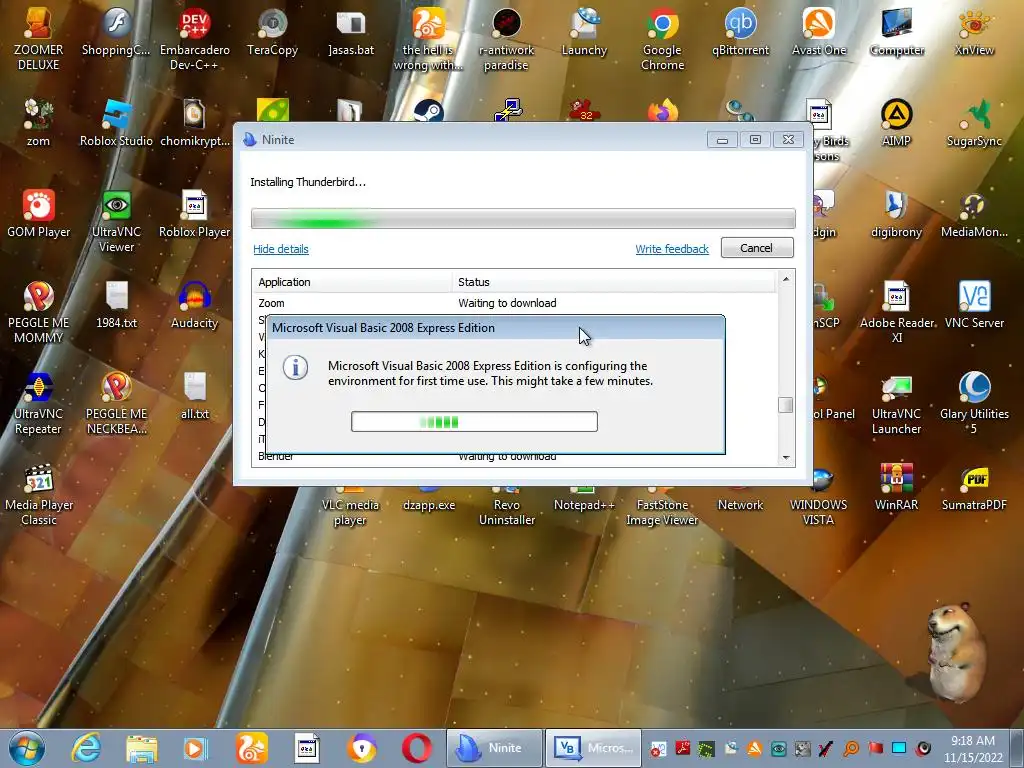Launch Internet Explorer from the taskbar
1024x768 pixels.
(x=86, y=748)
